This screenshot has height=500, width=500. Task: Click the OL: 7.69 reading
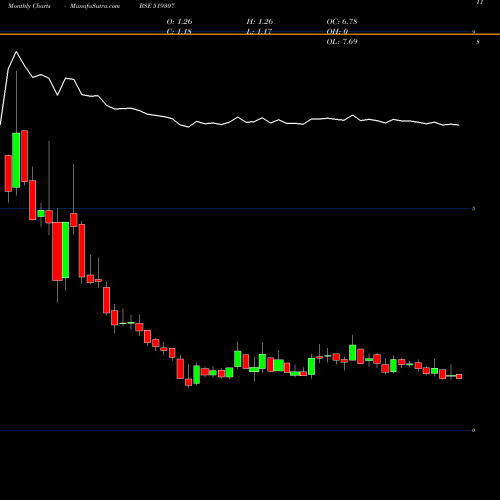coord(342,41)
